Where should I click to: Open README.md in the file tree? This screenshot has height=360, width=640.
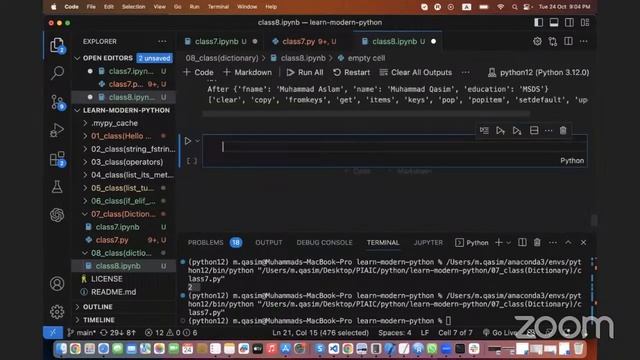113,292
